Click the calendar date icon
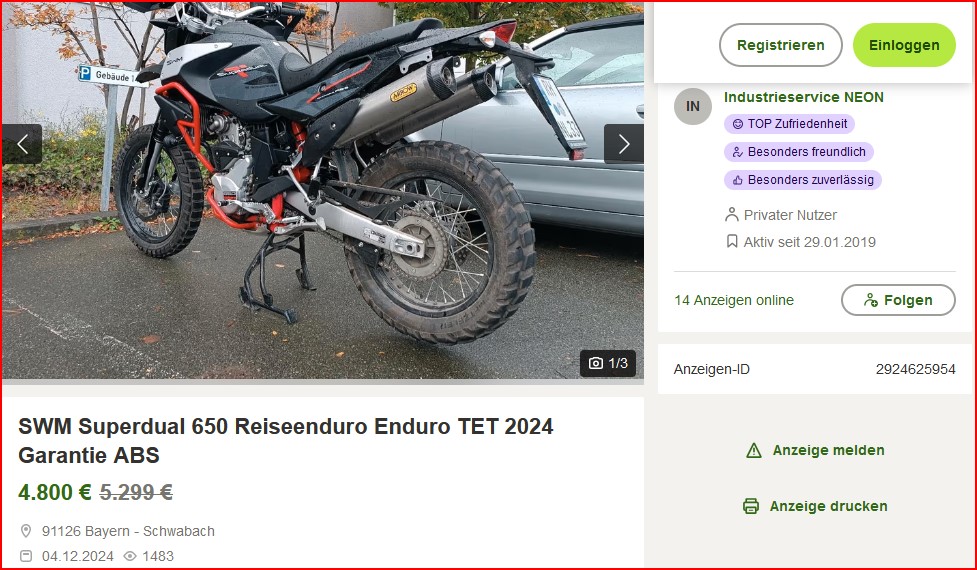 pos(26,556)
